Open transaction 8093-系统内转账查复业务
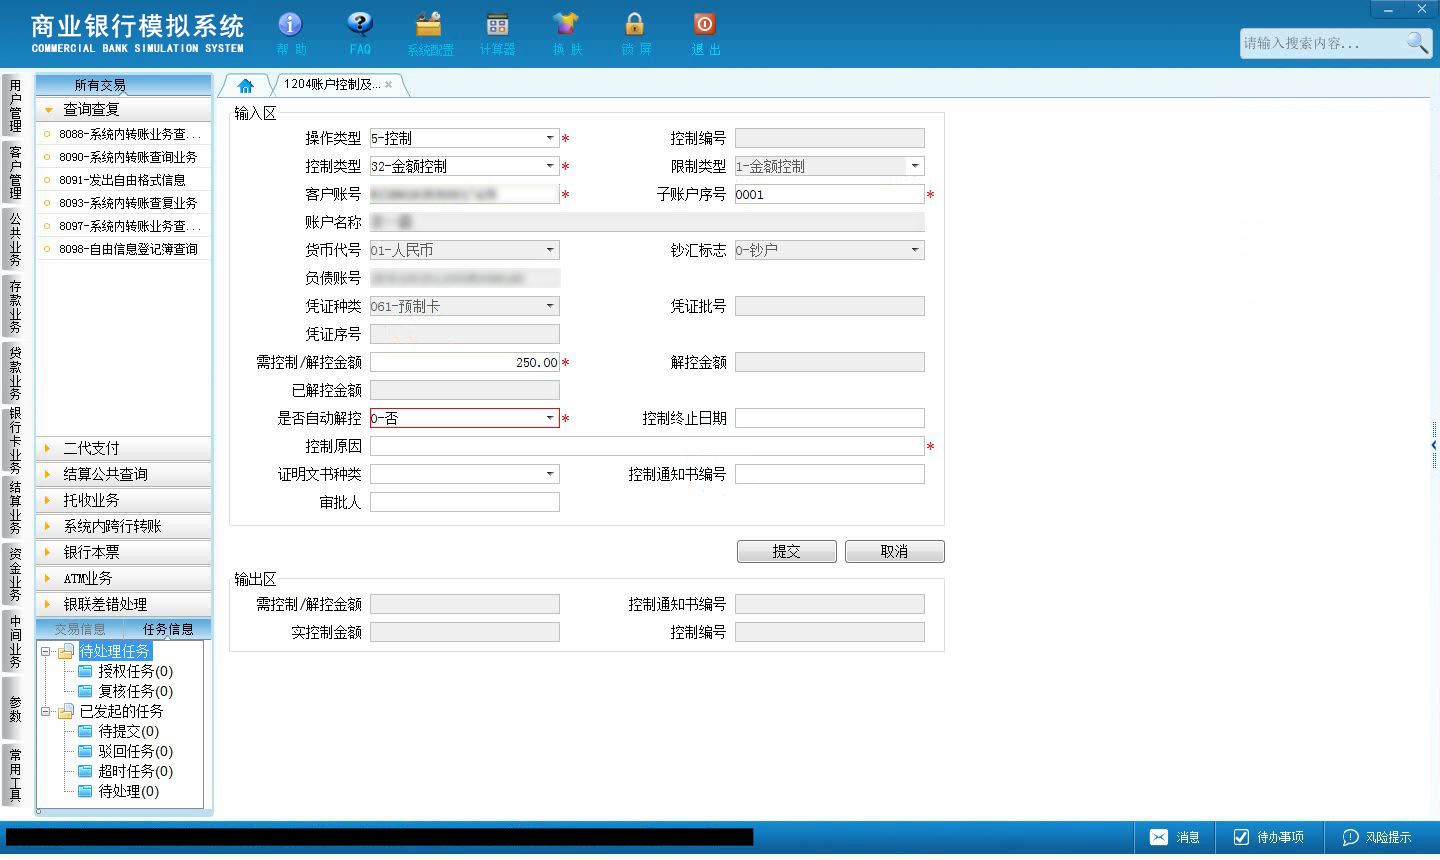Viewport: 1440px width, 860px height. [128, 203]
